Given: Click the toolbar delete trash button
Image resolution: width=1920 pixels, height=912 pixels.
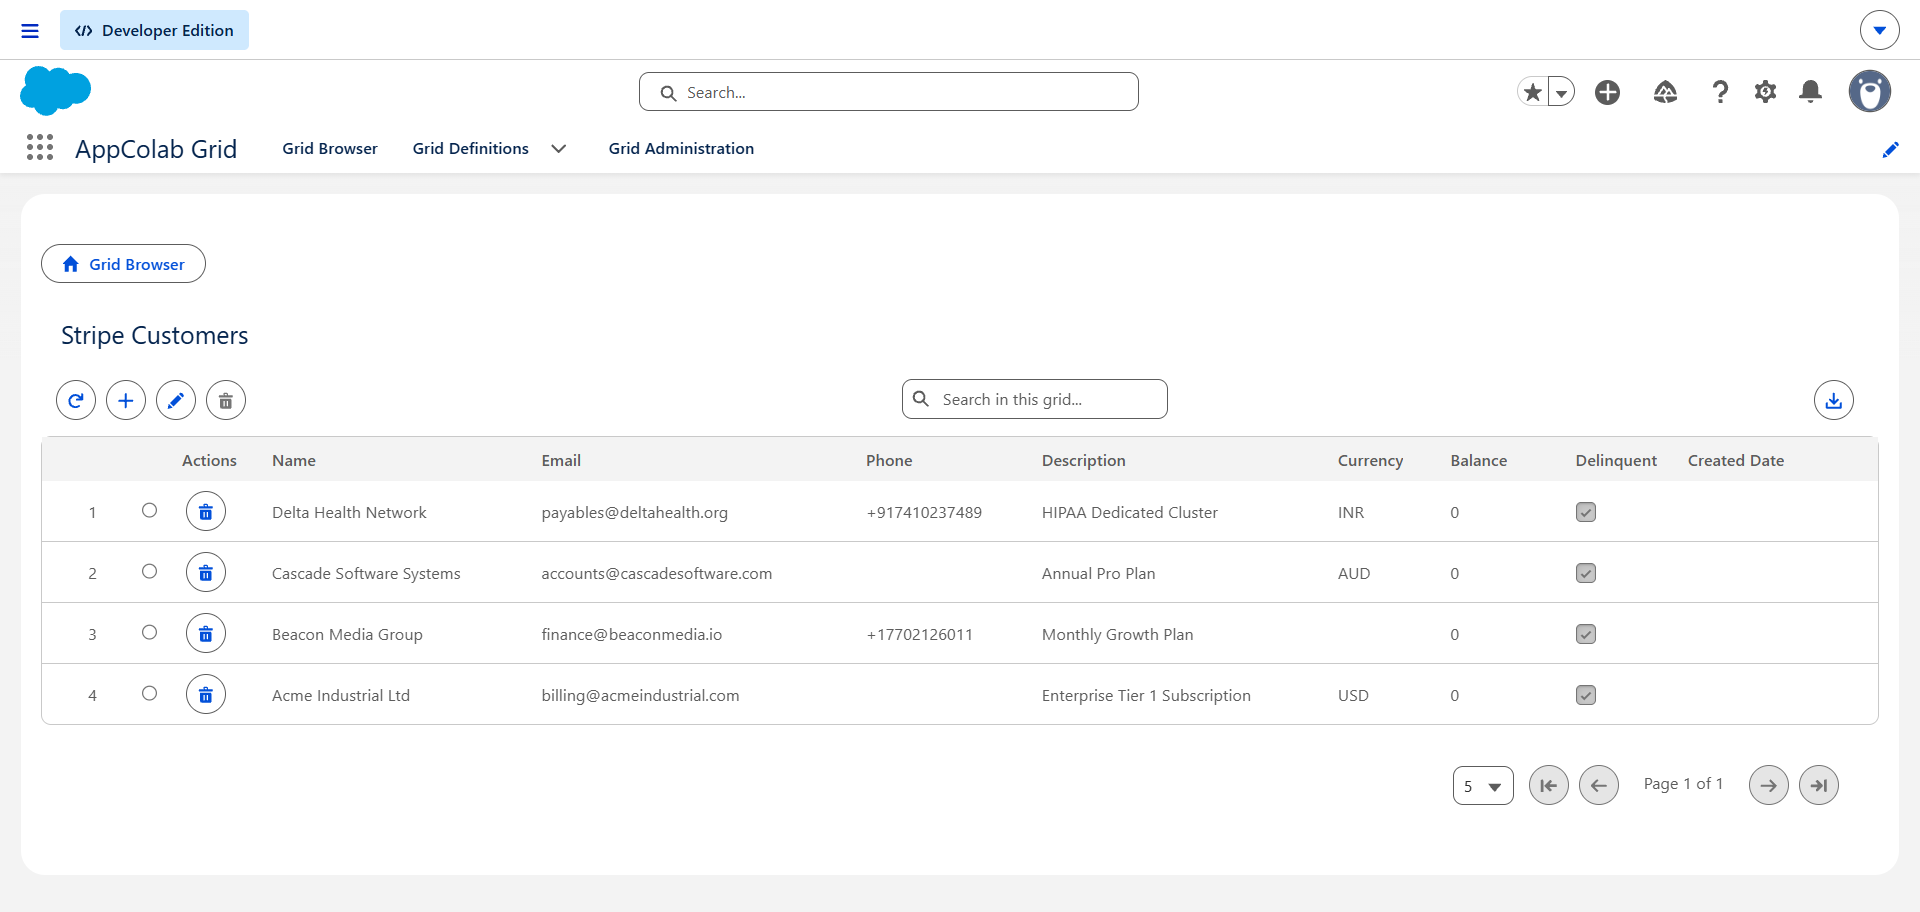Looking at the screenshot, I should click(226, 400).
